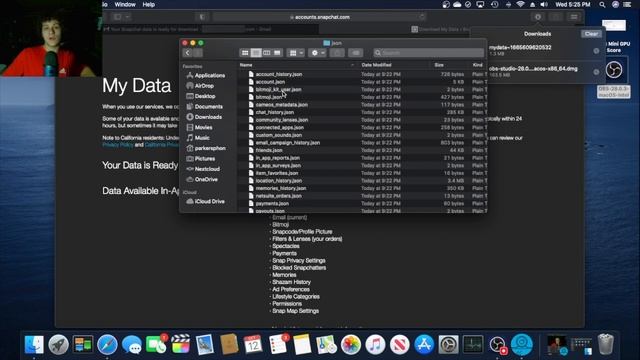Open Messages from the Dock
This screenshot has height=360, width=640.
[131, 344]
